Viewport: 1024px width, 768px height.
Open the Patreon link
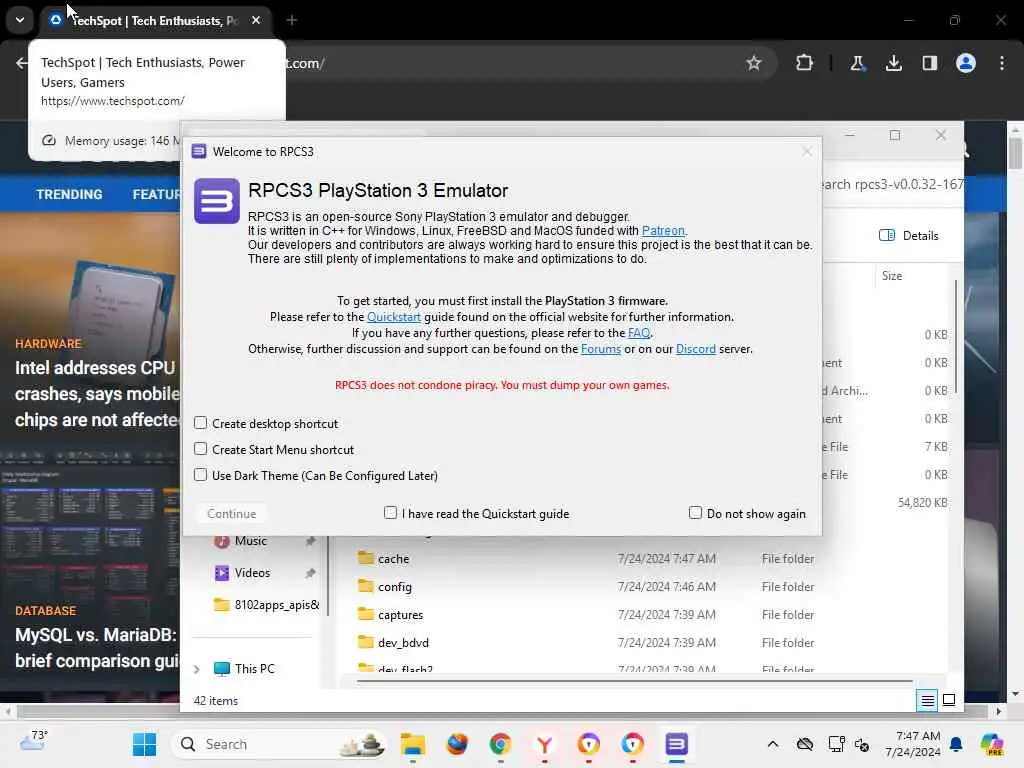point(663,231)
